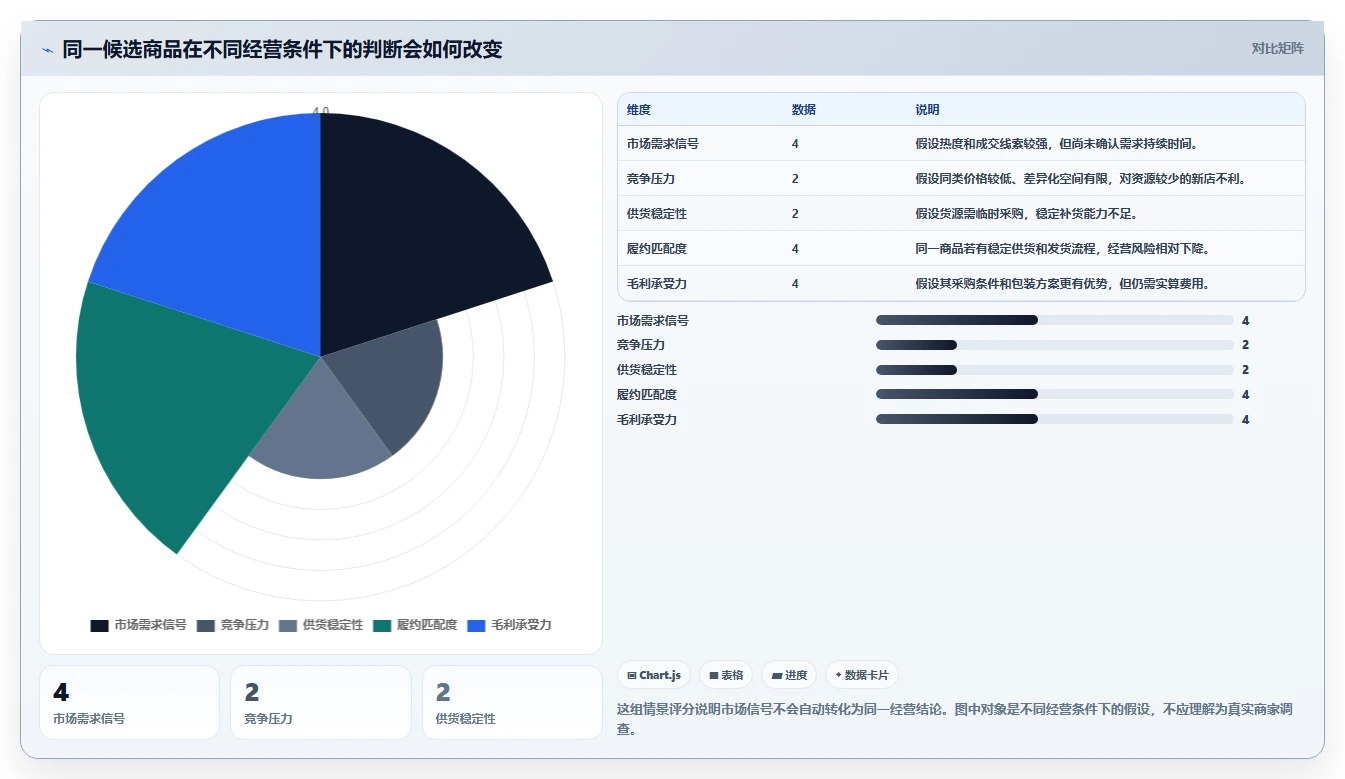This screenshot has height=779, width=1345.
Task: Click value 2 in 供货稳定性 table row
Action: click(x=795, y=214)
